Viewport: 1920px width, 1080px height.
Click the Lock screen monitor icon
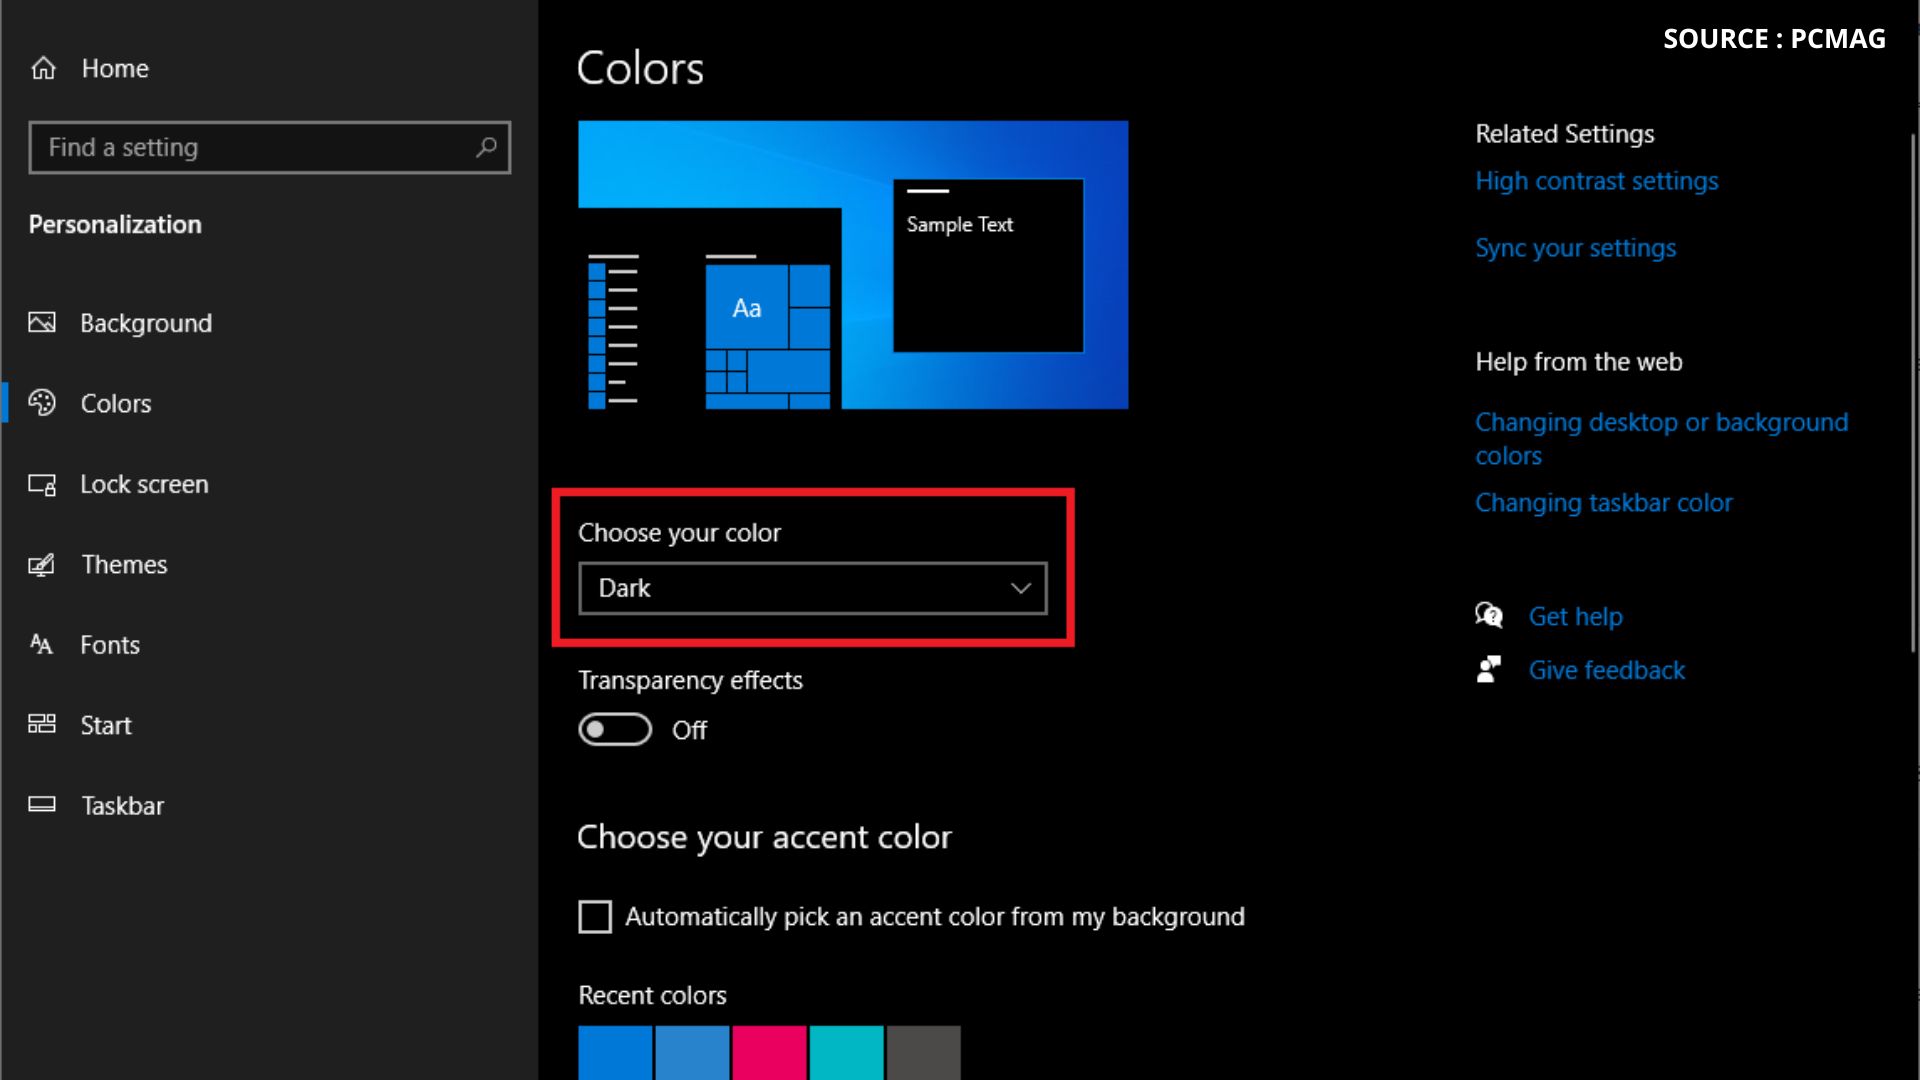tap(42, 484)
